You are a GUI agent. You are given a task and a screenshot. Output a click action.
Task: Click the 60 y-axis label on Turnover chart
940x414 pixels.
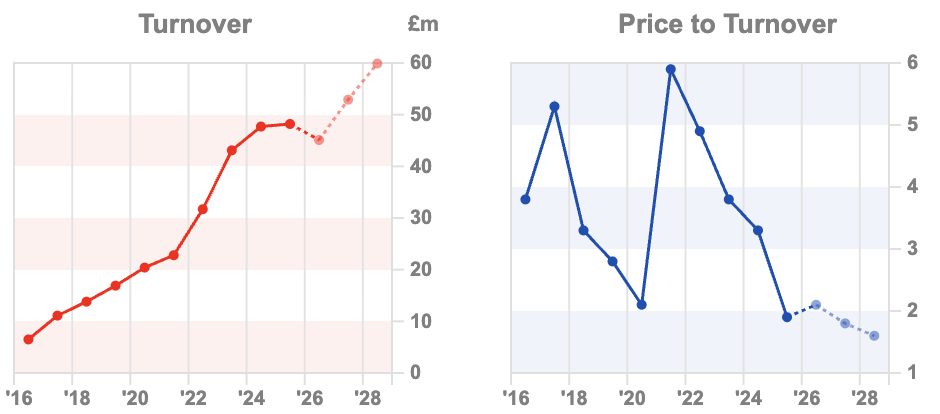(x=420, y=63)
